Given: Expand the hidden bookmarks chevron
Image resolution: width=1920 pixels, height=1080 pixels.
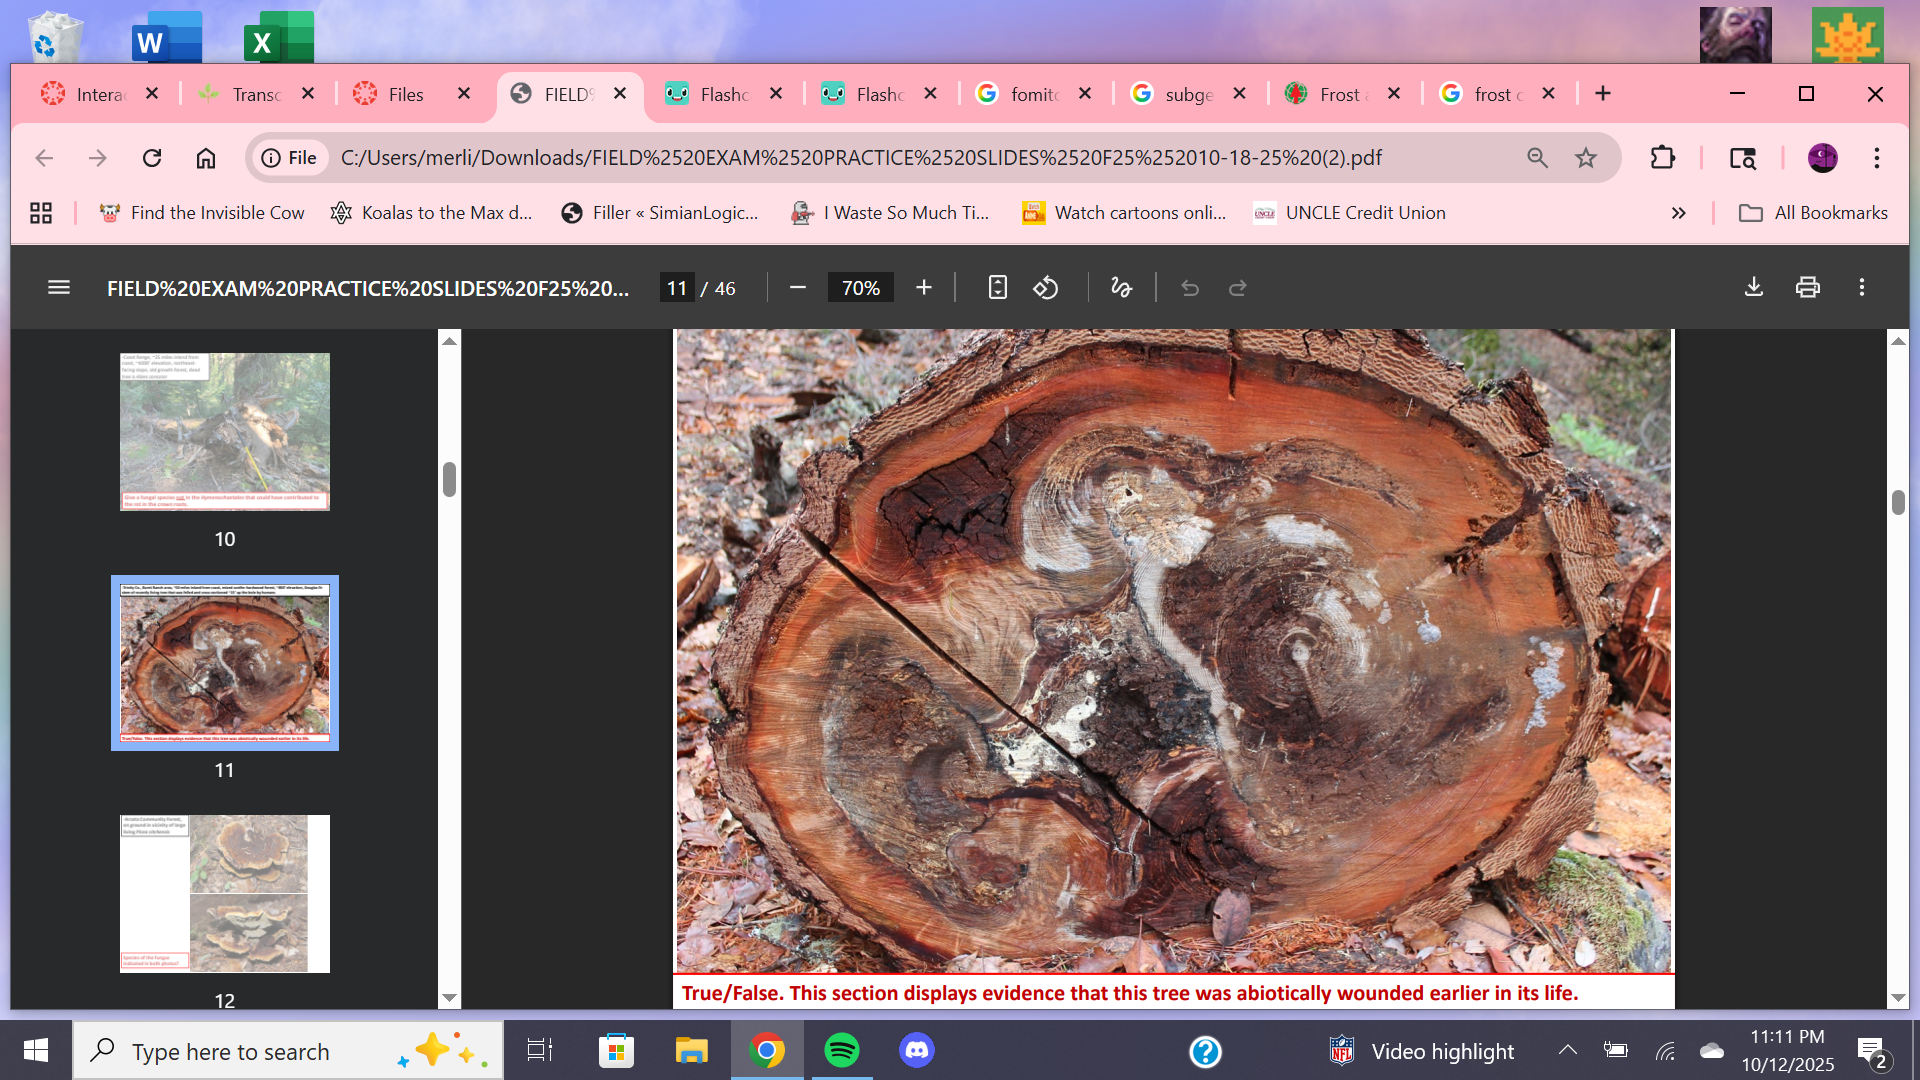Looking at the screenshot, I should tap(1678, 213).
